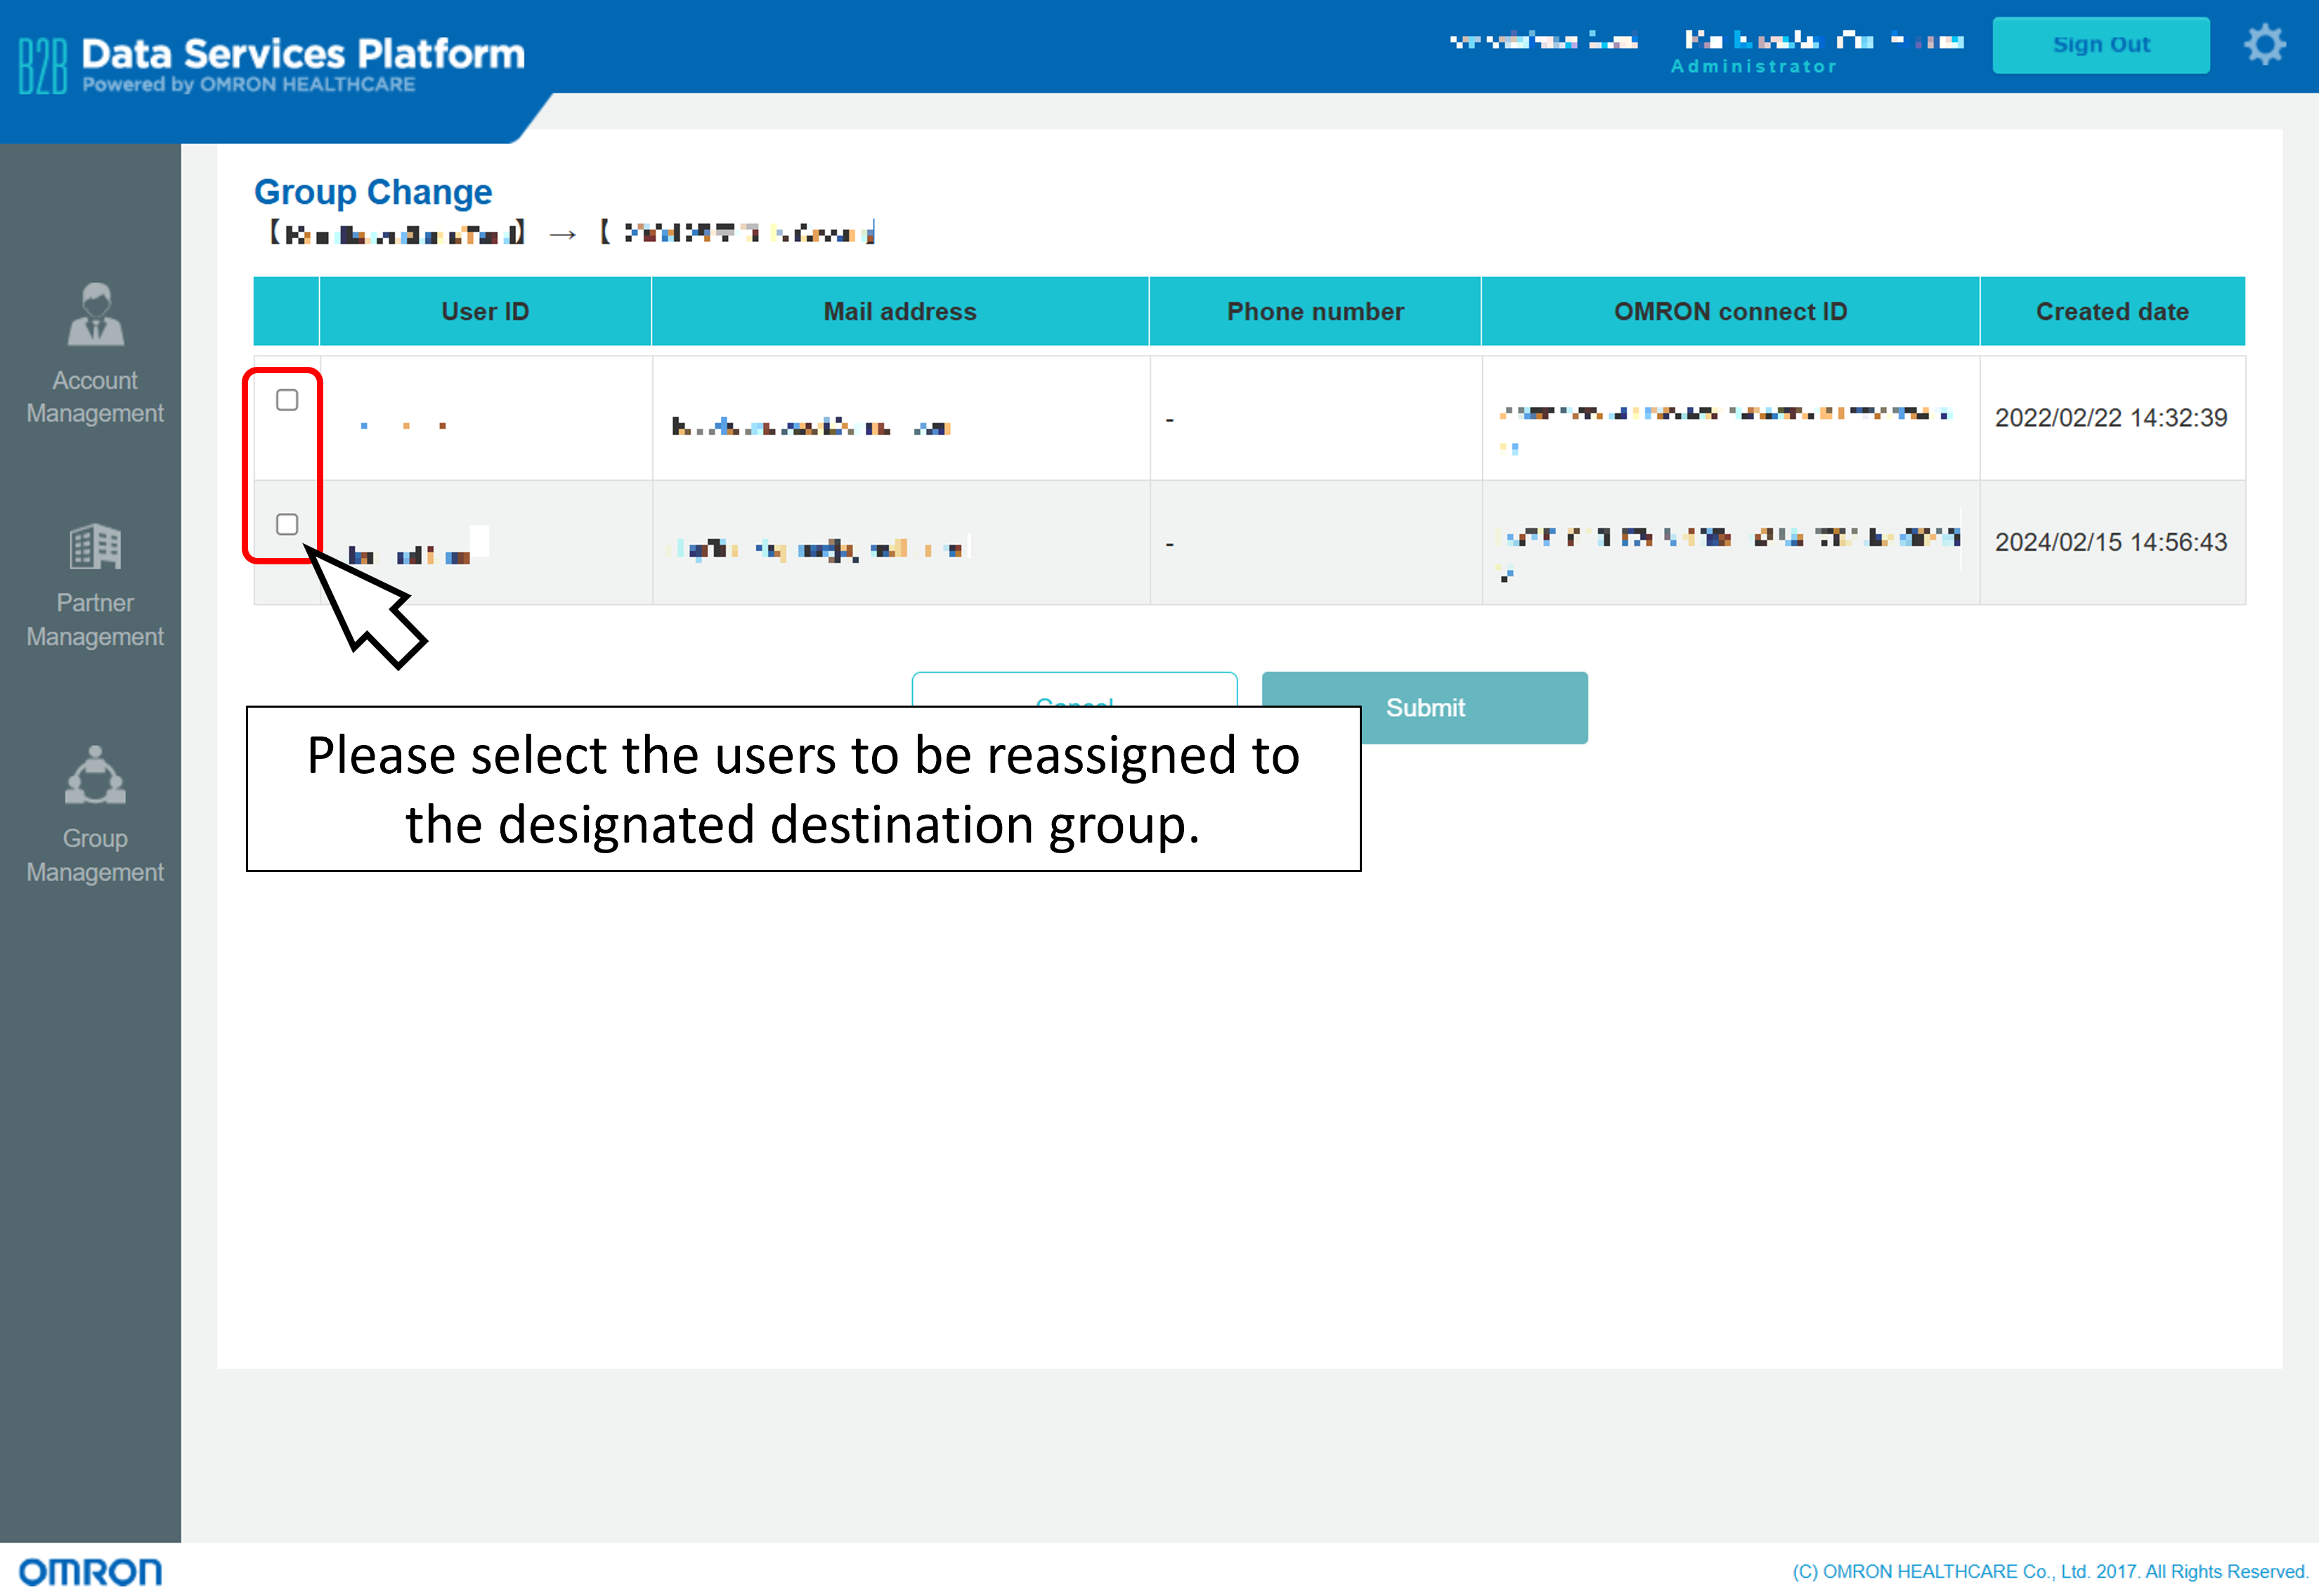The width and height of the screenshot is (2319, 1596).
Task: Click the Sign Out button
Action: click(x=2100, y=45)
